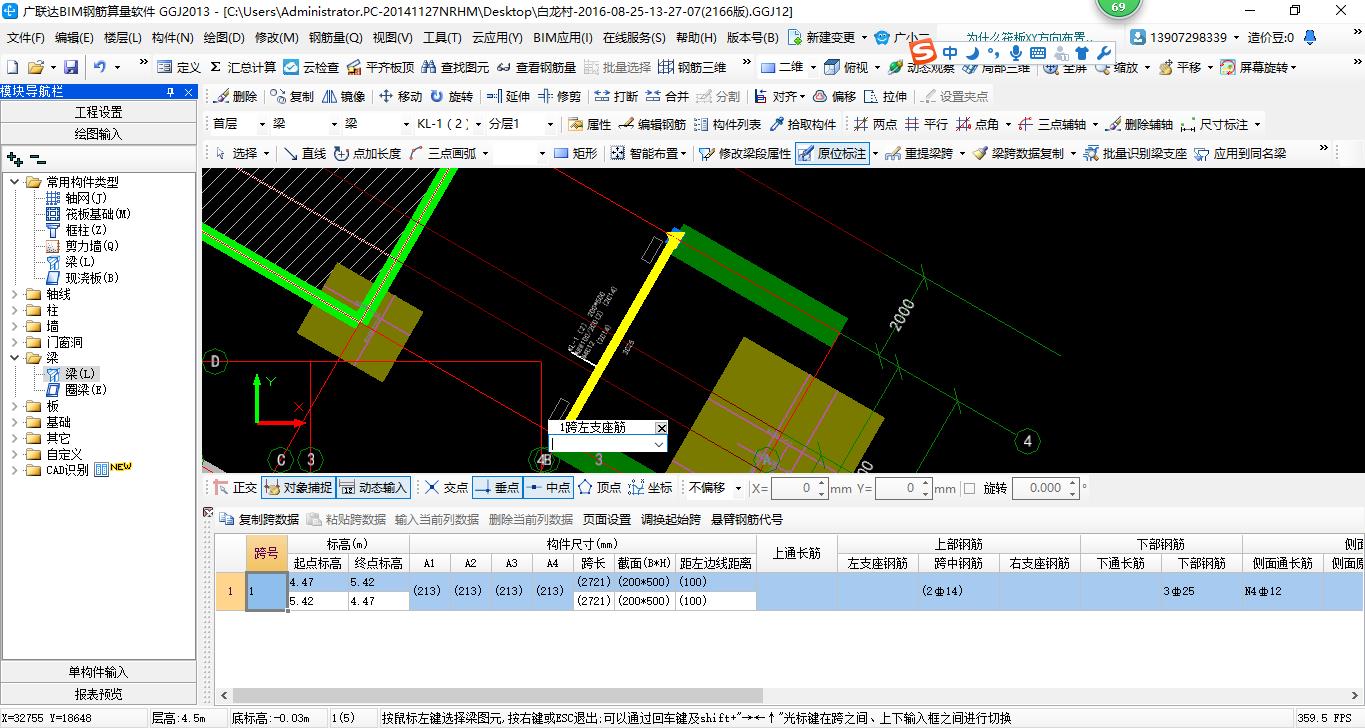The image size is (1365, 728).
Task: Toggle 交点 intersection snap
Action: (446, 488)
